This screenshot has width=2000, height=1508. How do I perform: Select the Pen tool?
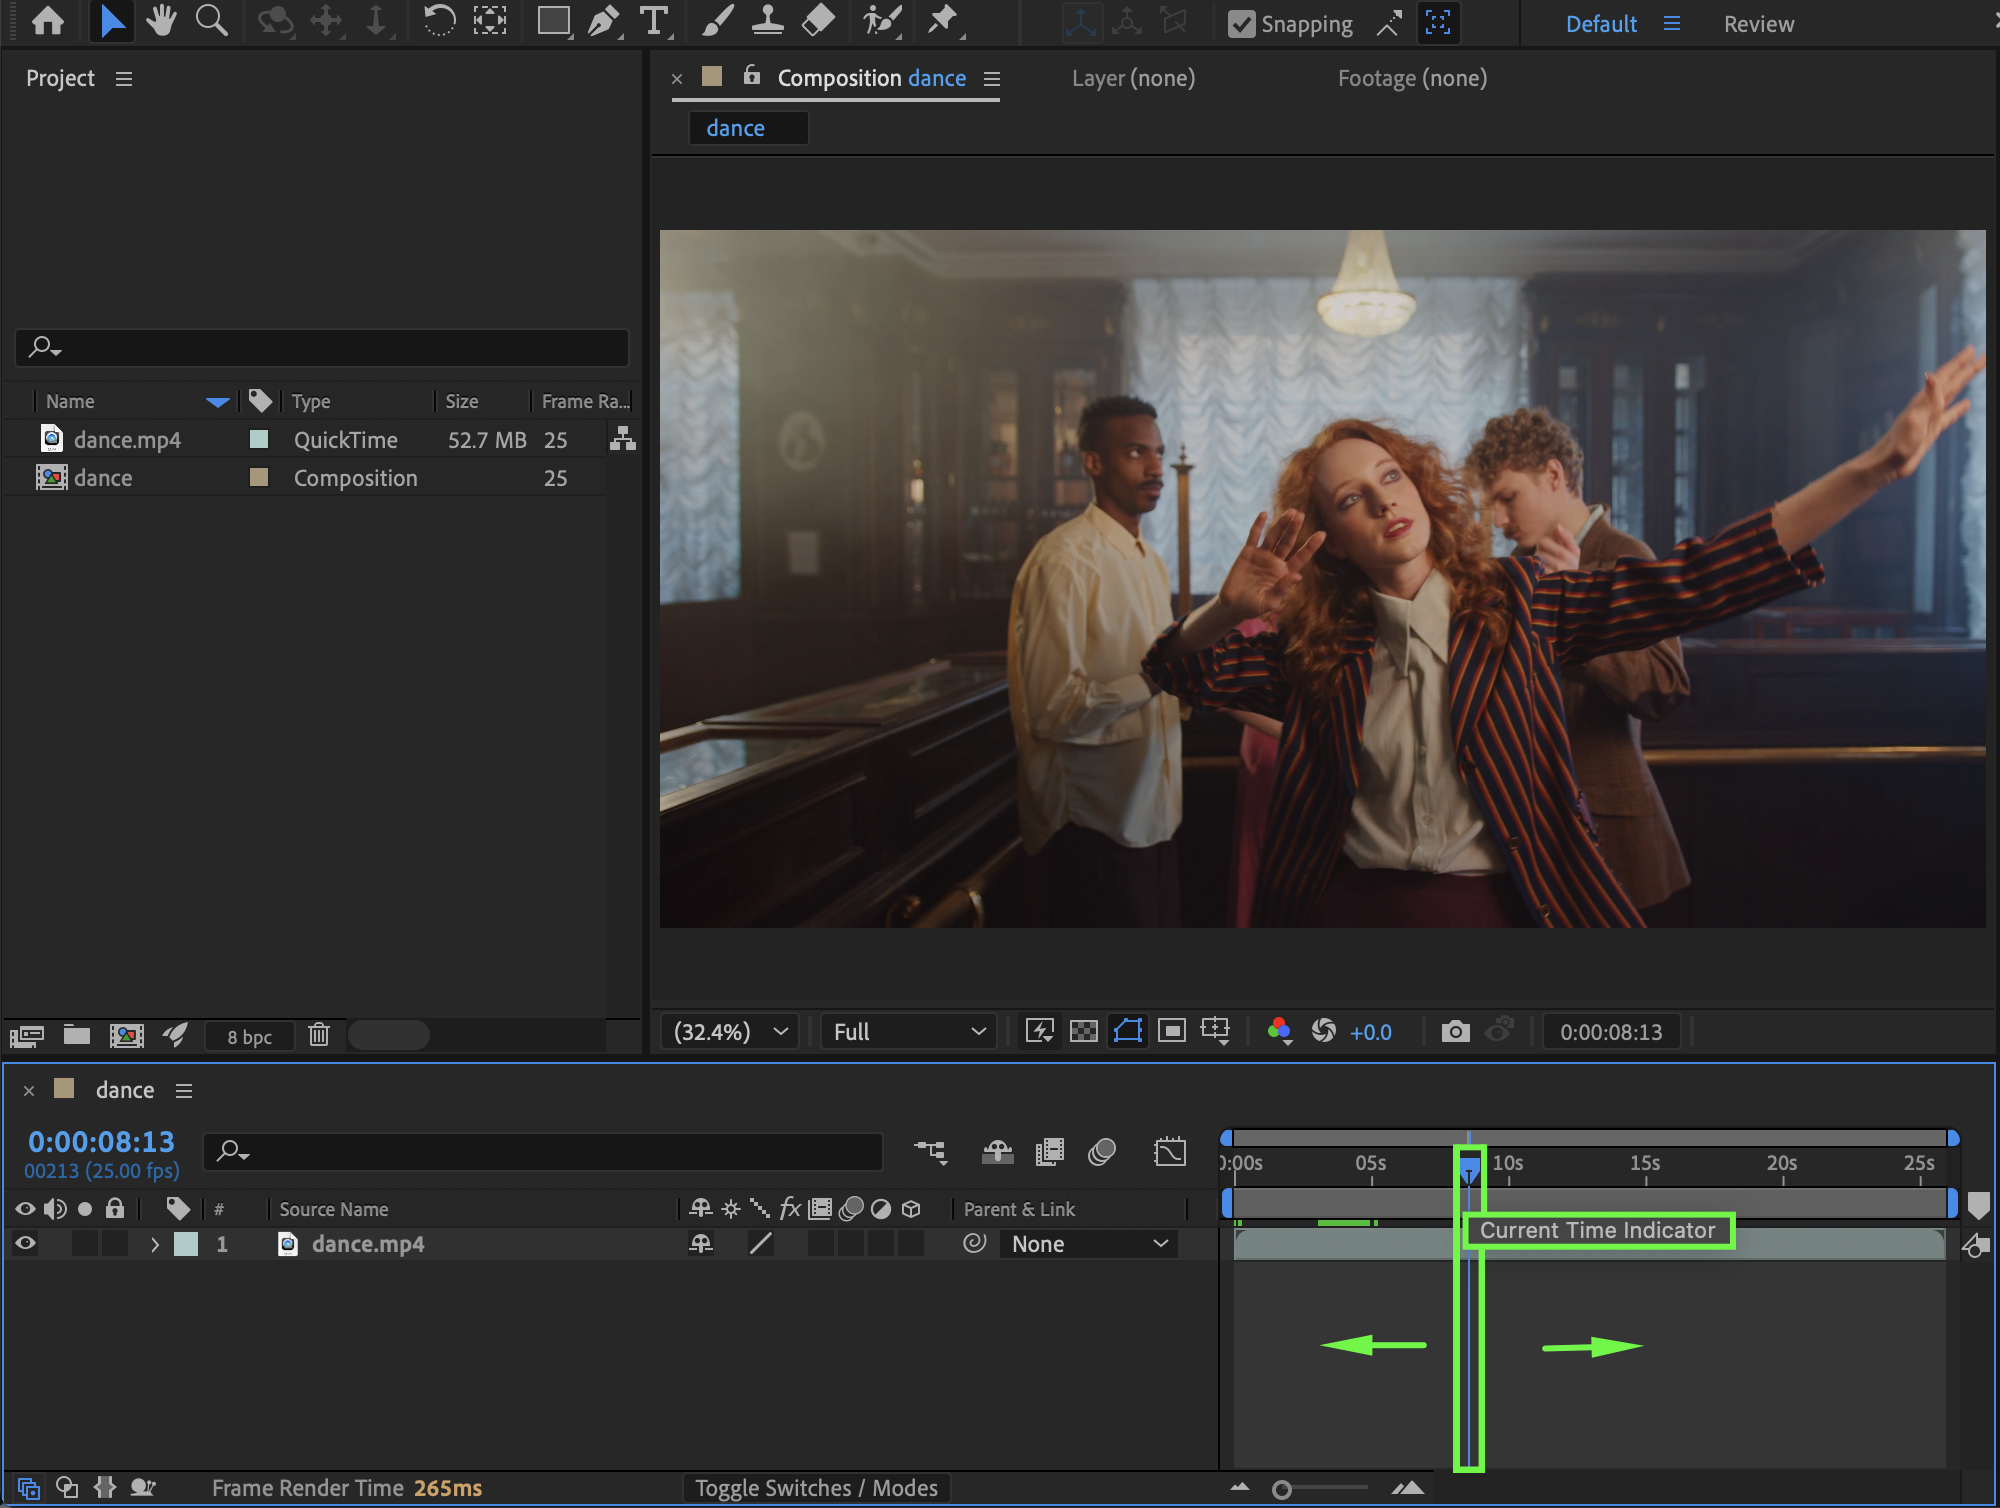pos(603,21)
